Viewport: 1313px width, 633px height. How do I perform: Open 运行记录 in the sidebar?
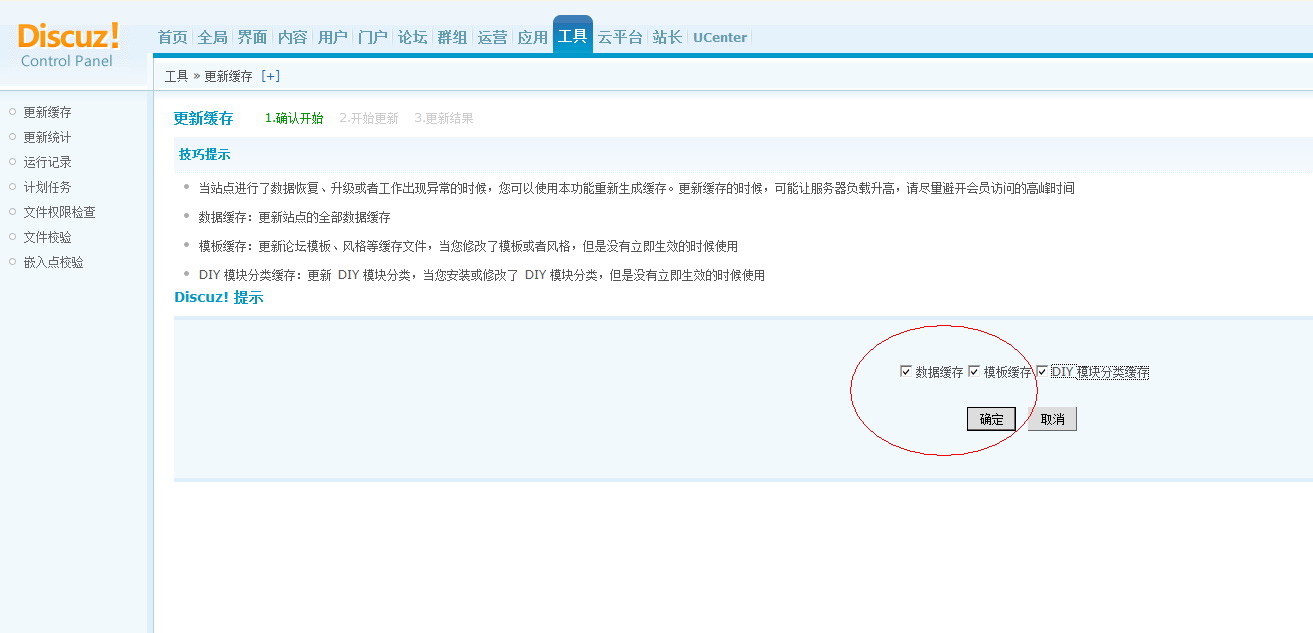(x=47, y=162)
